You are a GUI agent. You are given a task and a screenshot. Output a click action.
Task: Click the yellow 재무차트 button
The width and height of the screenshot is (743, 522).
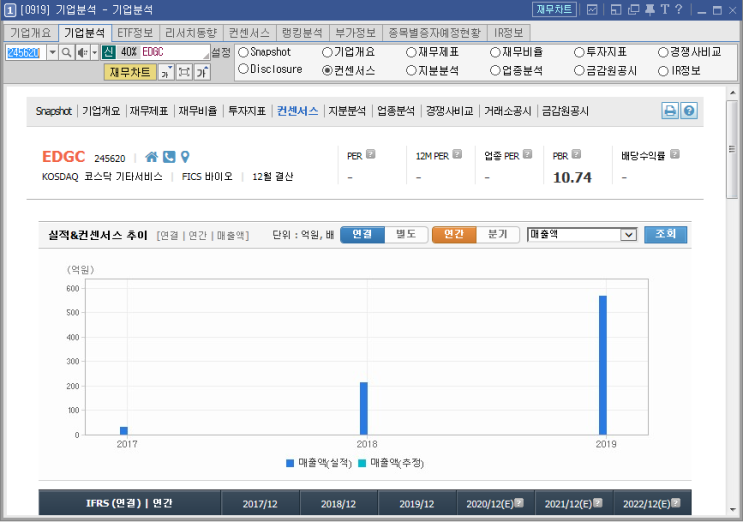(130, 72)
